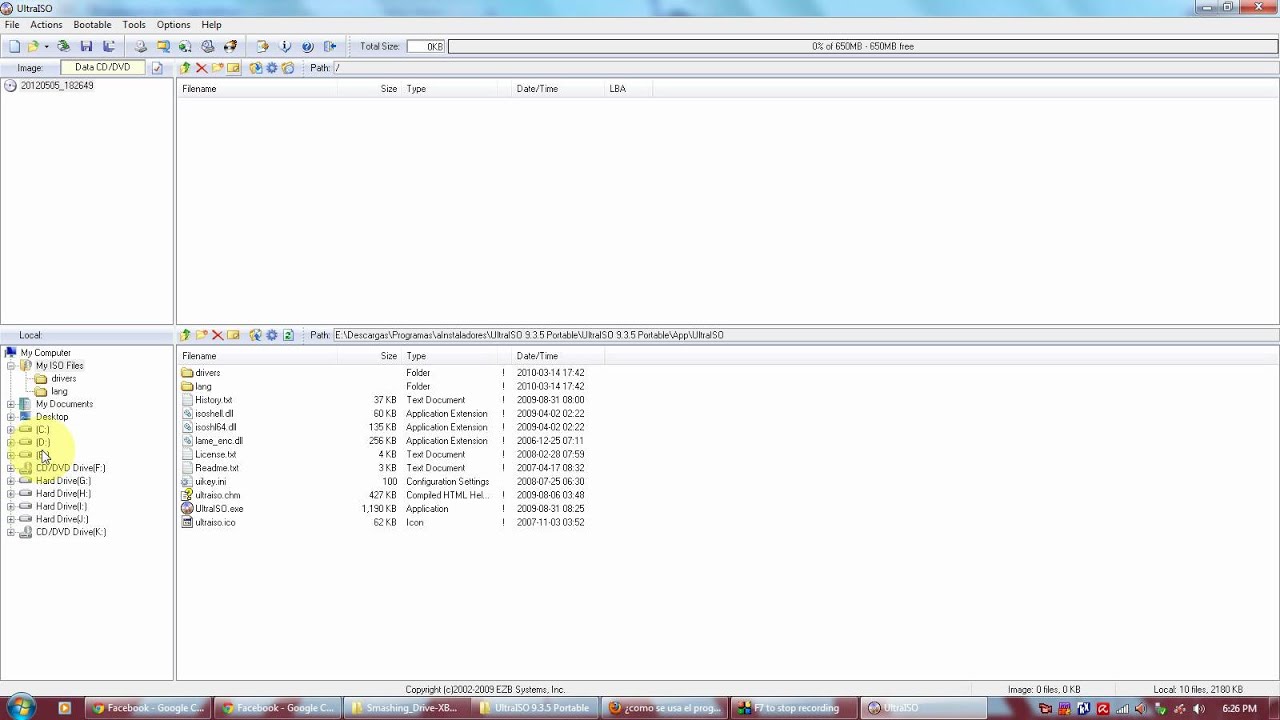Select the drivers folder in local tree
The image size is (1280, 720).
63,379
